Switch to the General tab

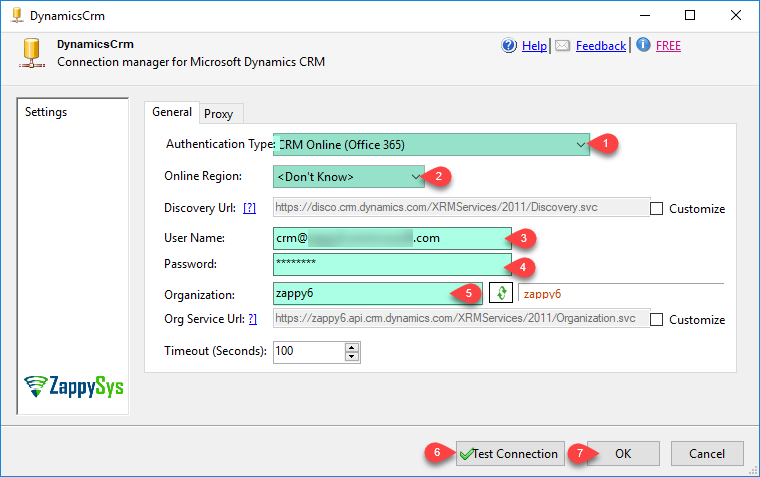coord(172,112)
